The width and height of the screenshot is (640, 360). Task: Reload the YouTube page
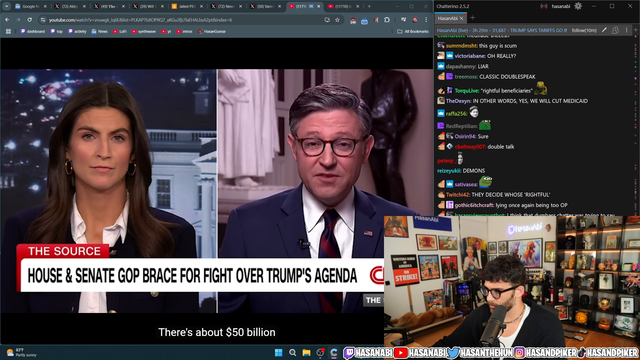(x=29, y=20)
